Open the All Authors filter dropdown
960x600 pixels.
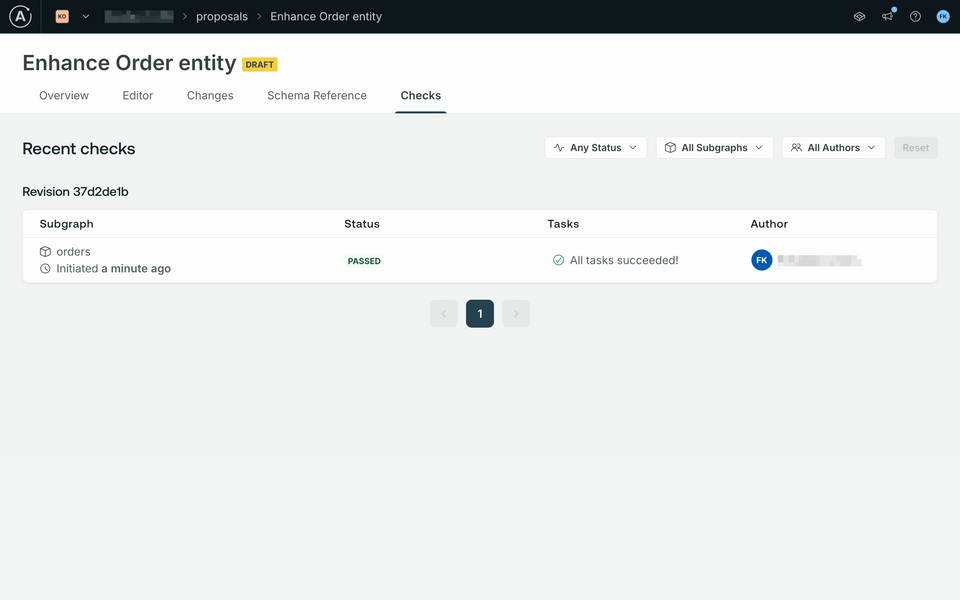pos(834,148)
